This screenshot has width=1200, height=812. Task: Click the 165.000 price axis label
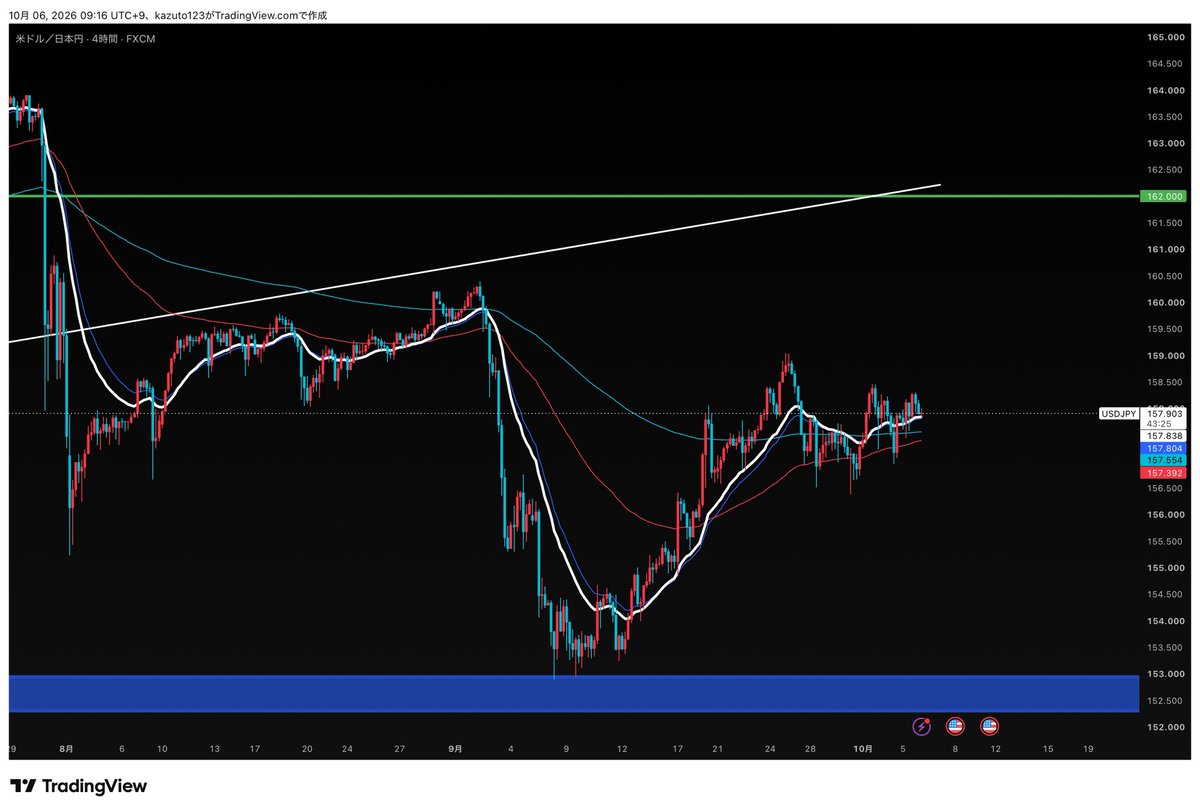coord(1165,37)
